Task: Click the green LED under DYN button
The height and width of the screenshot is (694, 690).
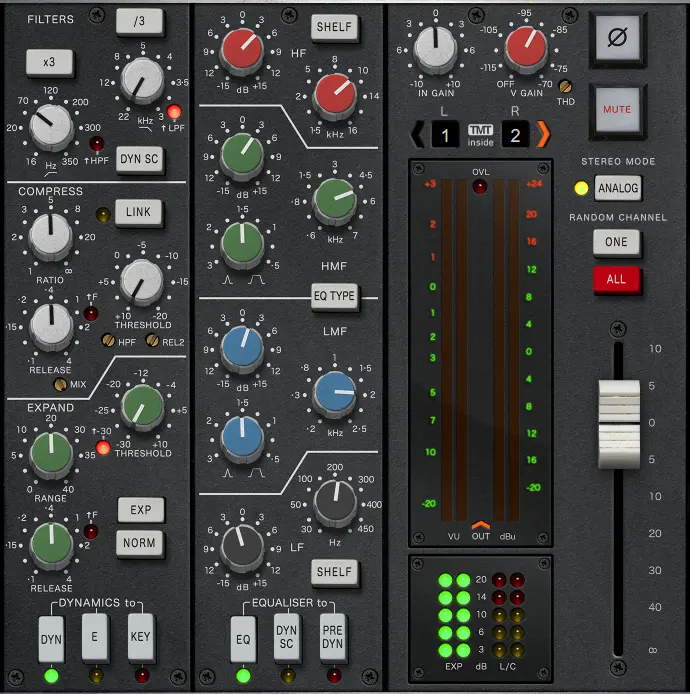Action: (51, 676)
